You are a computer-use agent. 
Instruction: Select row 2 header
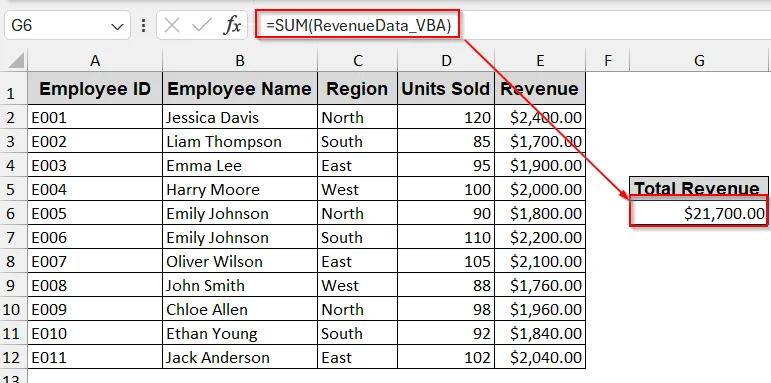(x=13, y=117)
